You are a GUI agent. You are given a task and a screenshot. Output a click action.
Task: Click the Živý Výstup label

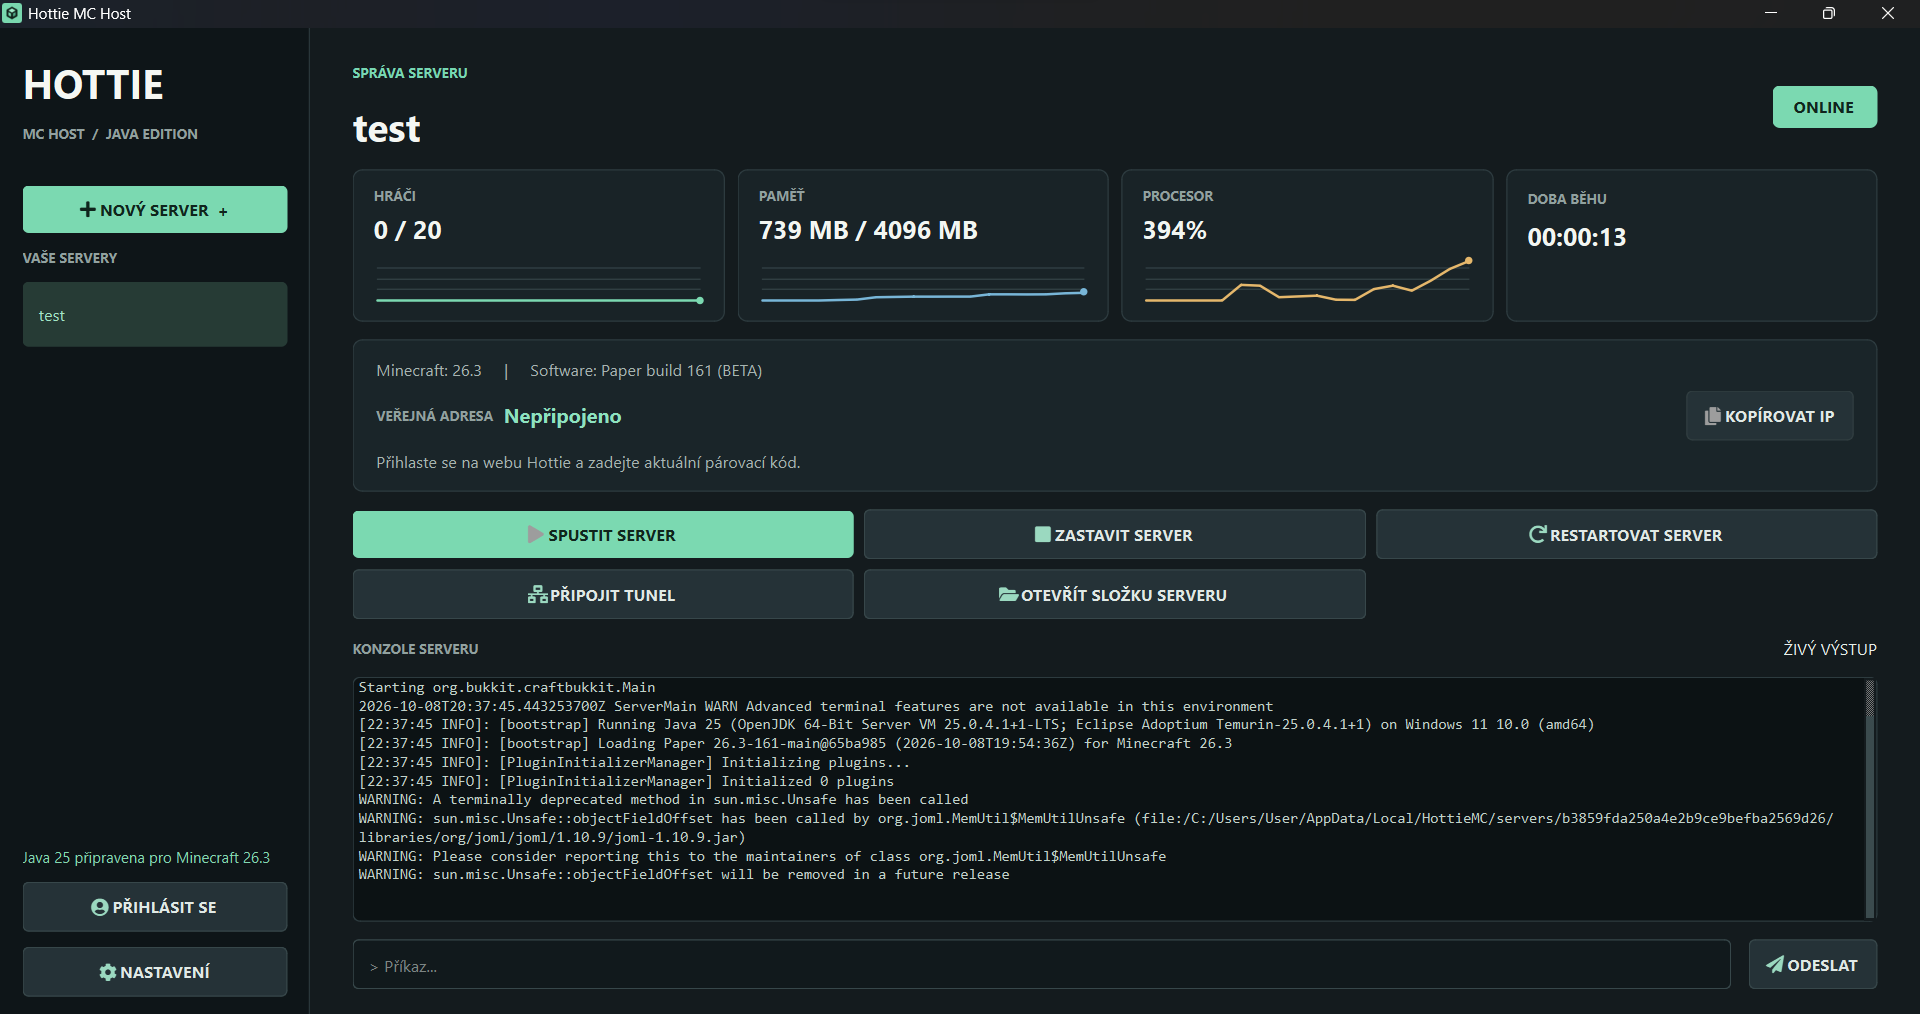pos(1829,649)
